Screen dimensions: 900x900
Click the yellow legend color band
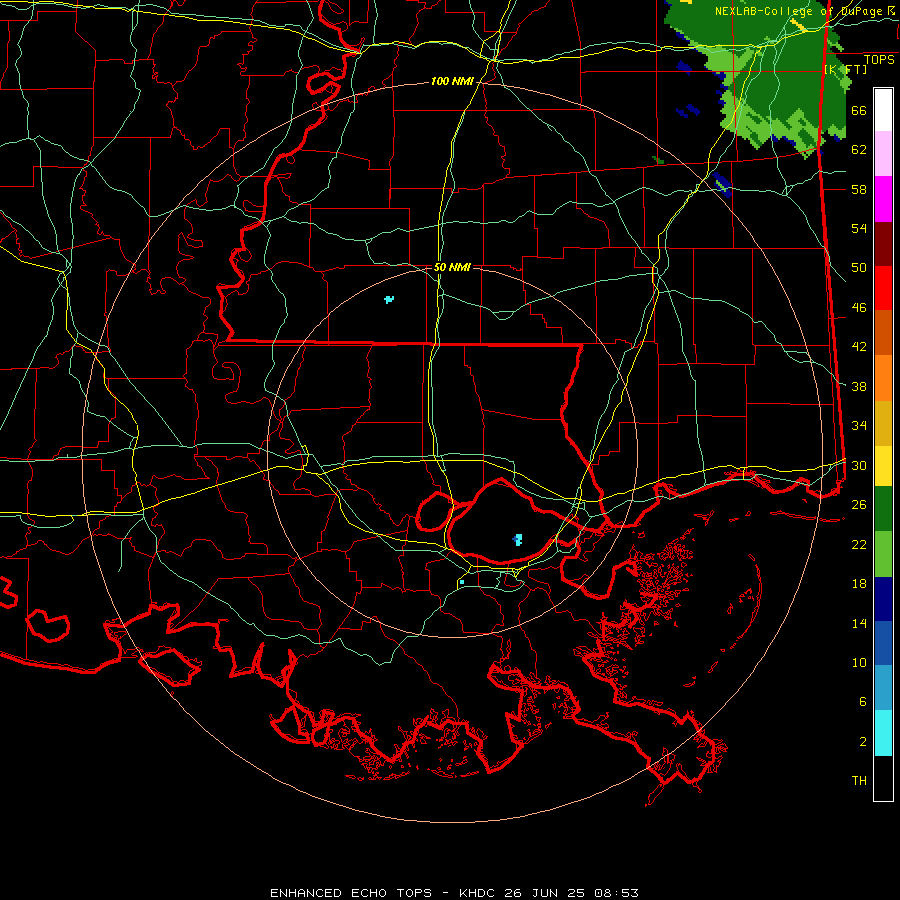coord(883,465)
